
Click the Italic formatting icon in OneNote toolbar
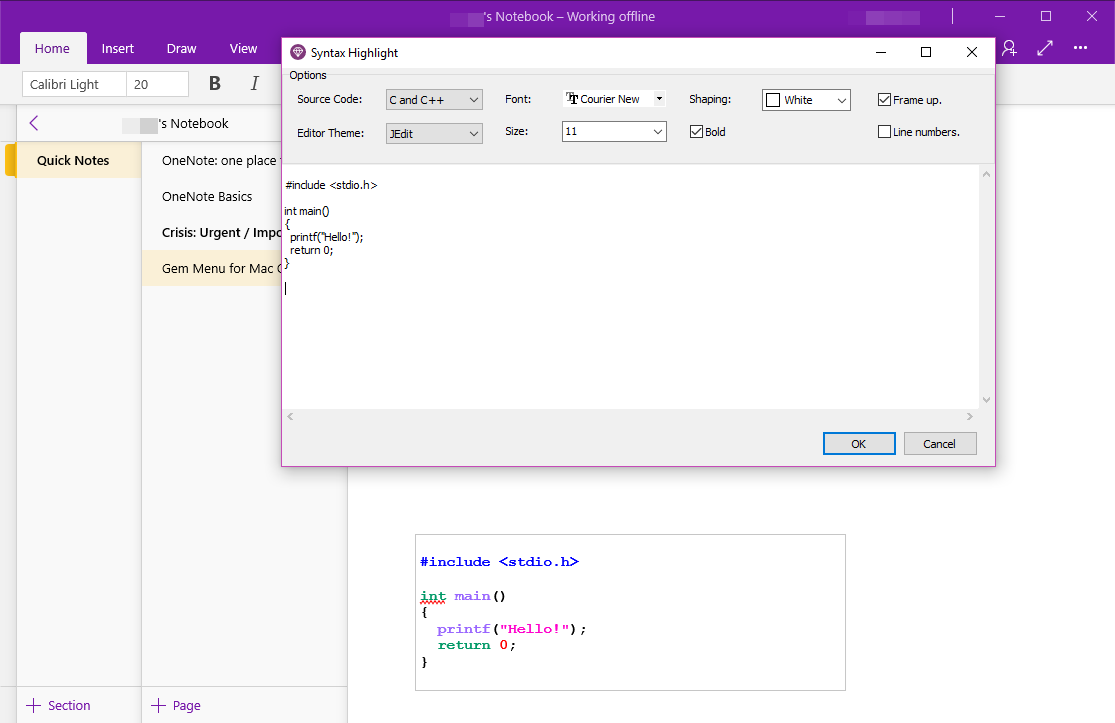pyautogui.click(x=255, y=84)
